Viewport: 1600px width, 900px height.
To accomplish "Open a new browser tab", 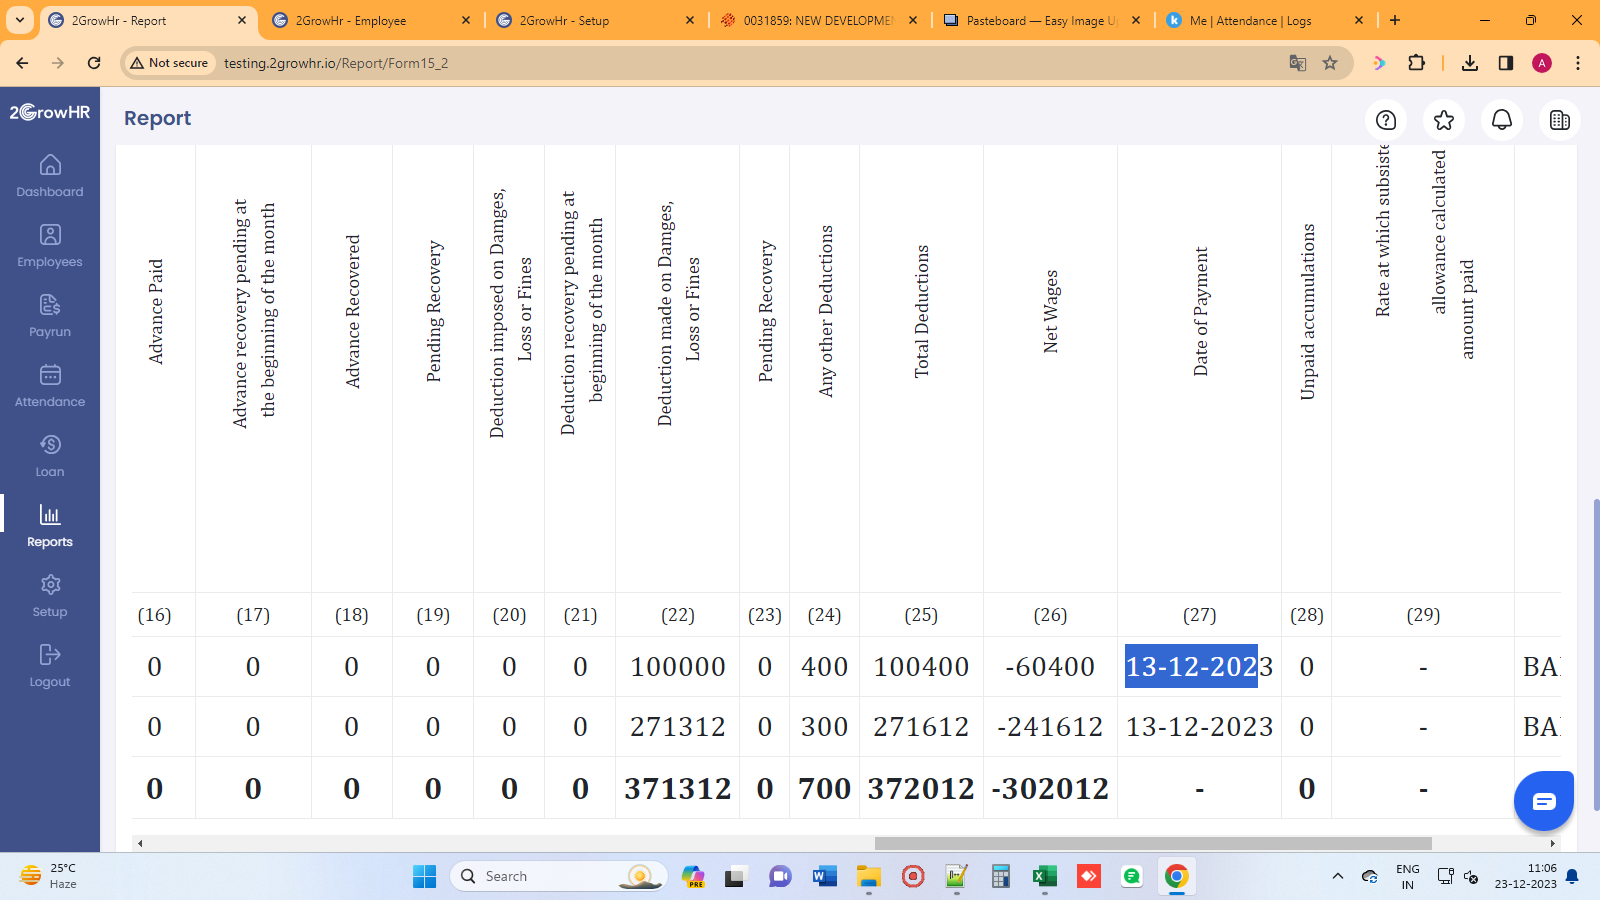I will coord(1395,20).
